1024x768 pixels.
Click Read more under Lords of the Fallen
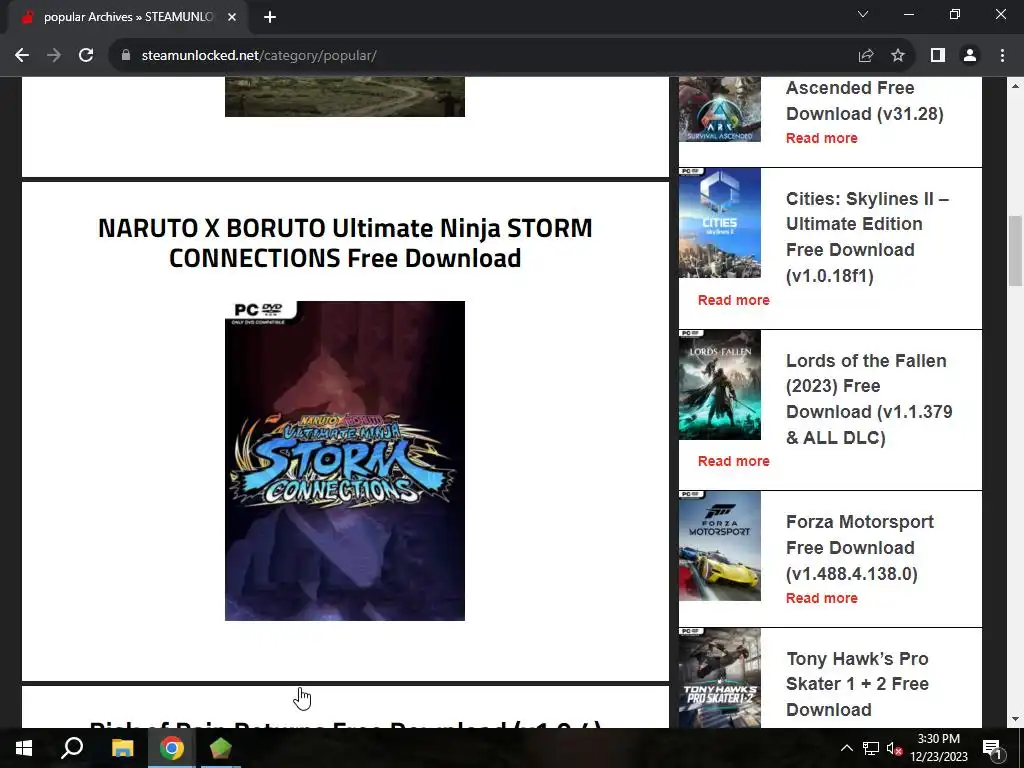tap(733, 461)
